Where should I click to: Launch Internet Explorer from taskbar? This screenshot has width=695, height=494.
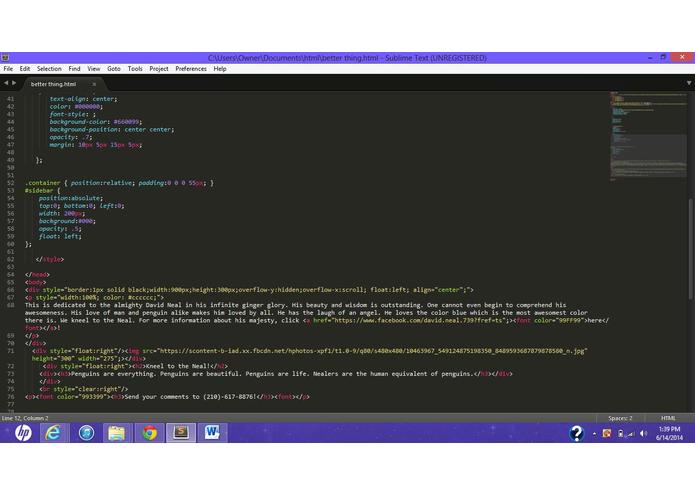(54, 433)
